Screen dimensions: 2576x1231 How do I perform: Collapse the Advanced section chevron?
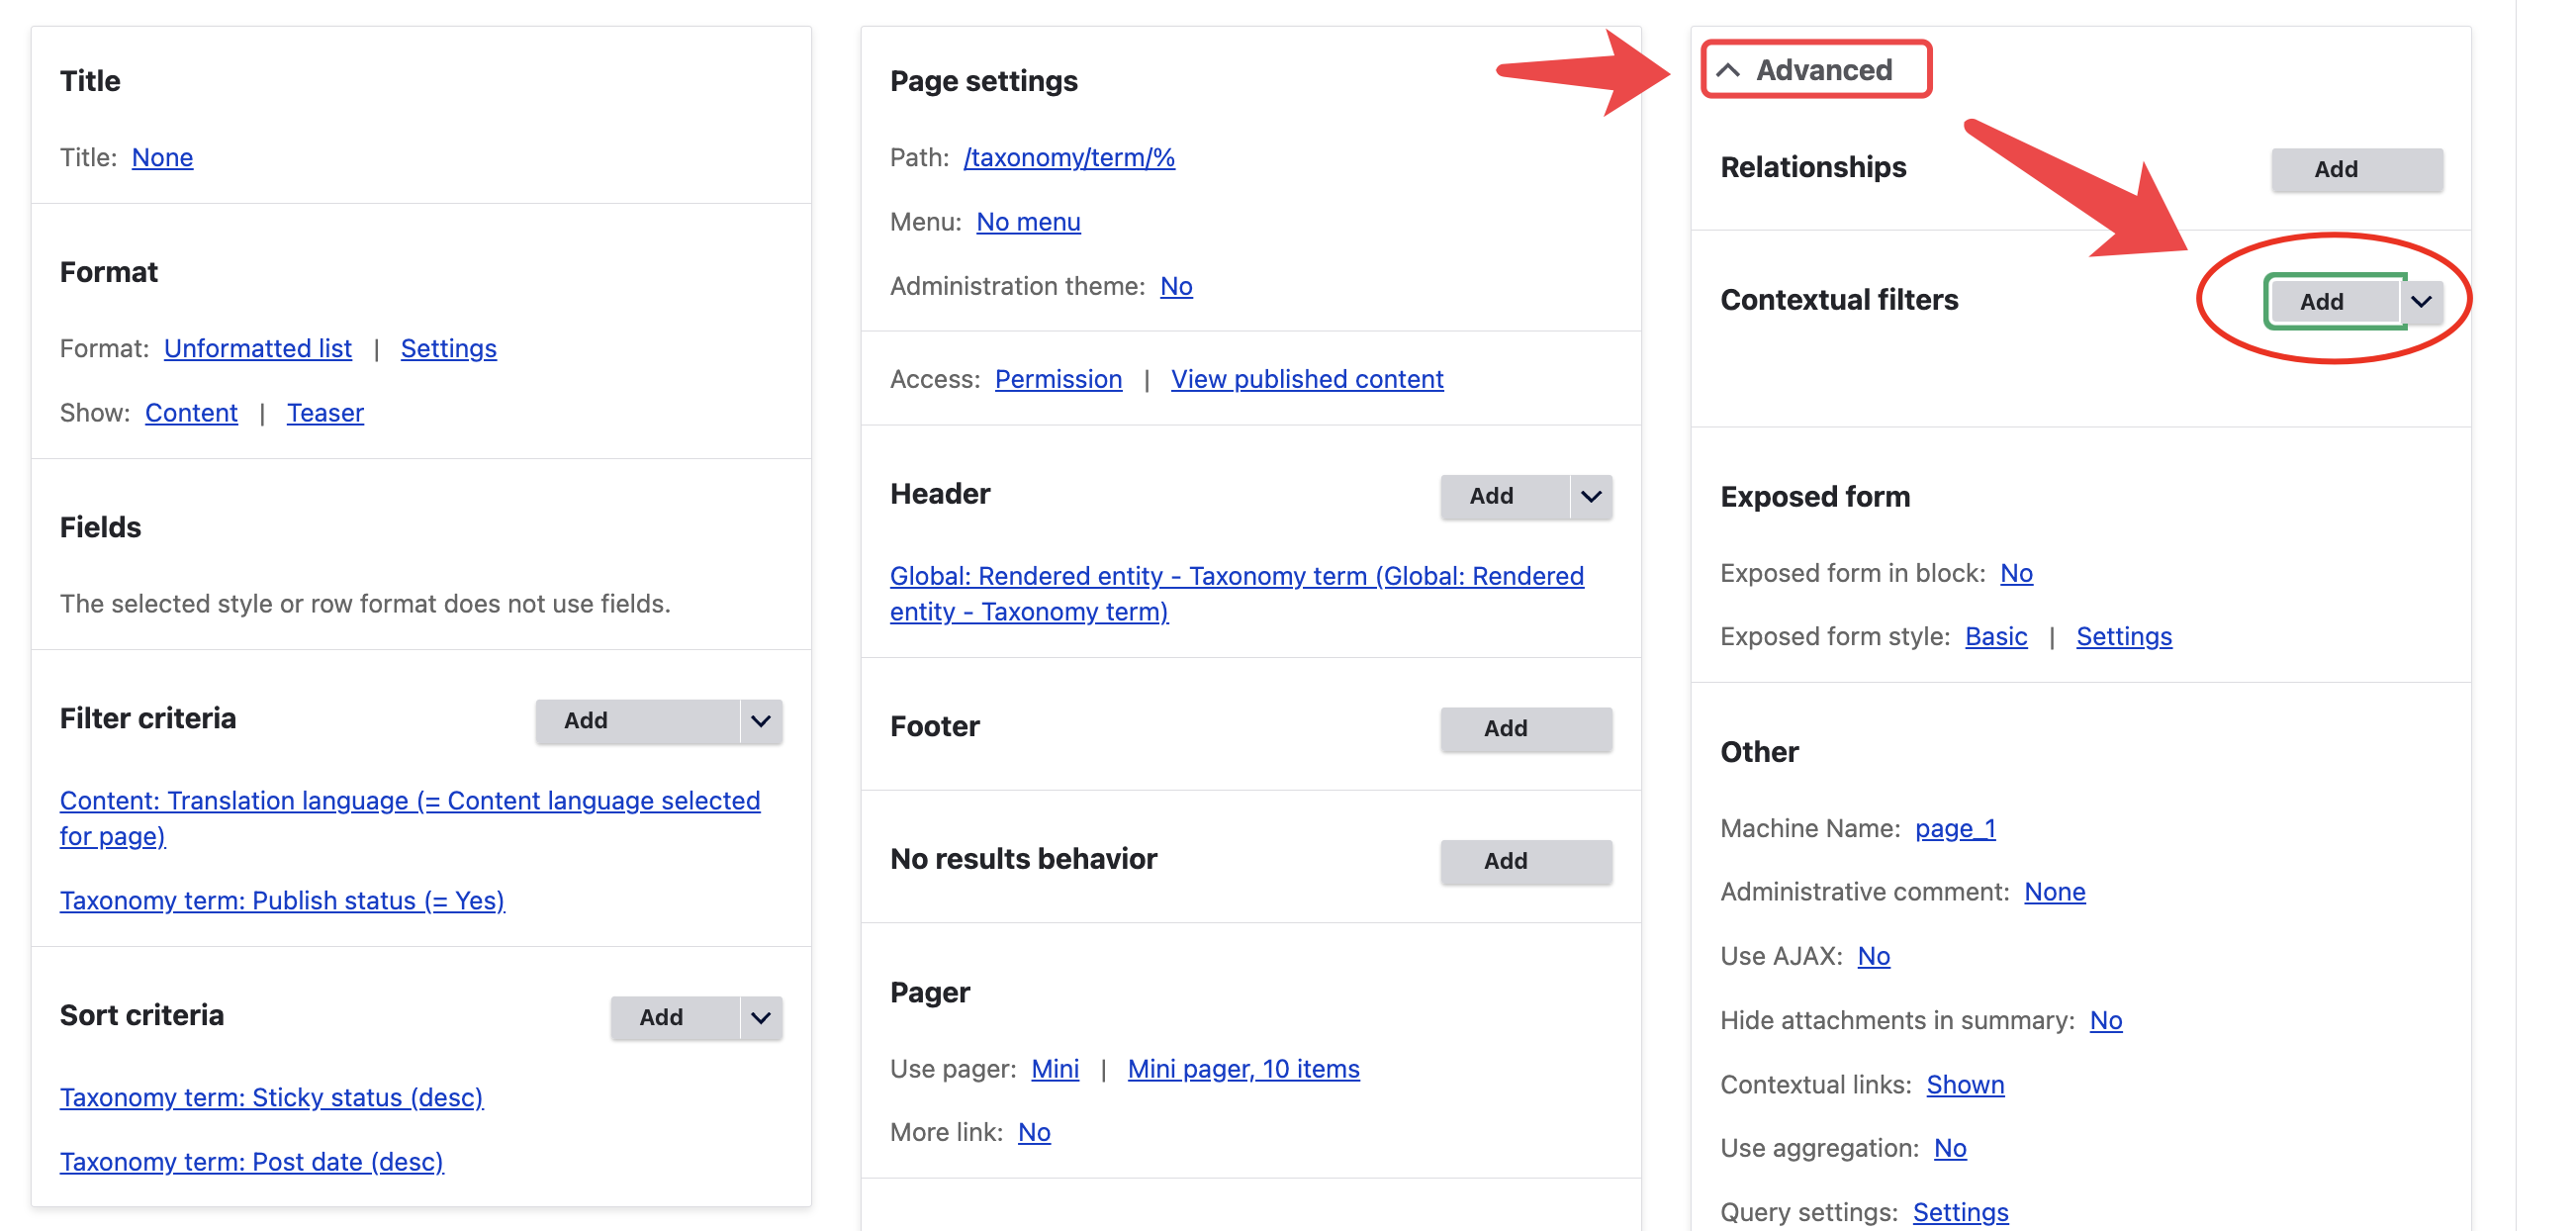pos(1728,70)
